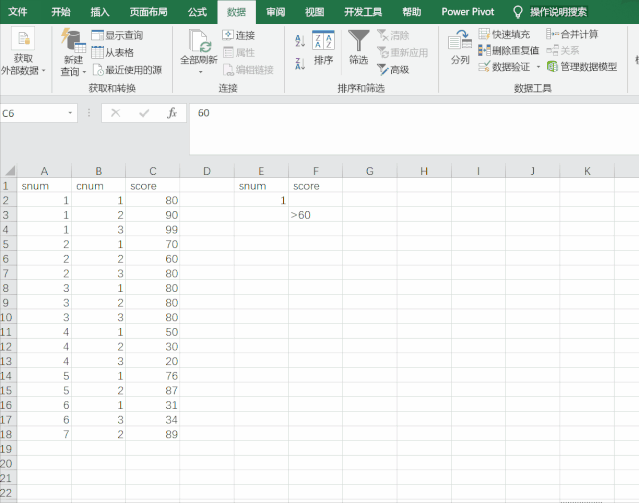Screen dimensions: 639x503
Task: Click the formula bar showing 60
Action: (414, 129)
